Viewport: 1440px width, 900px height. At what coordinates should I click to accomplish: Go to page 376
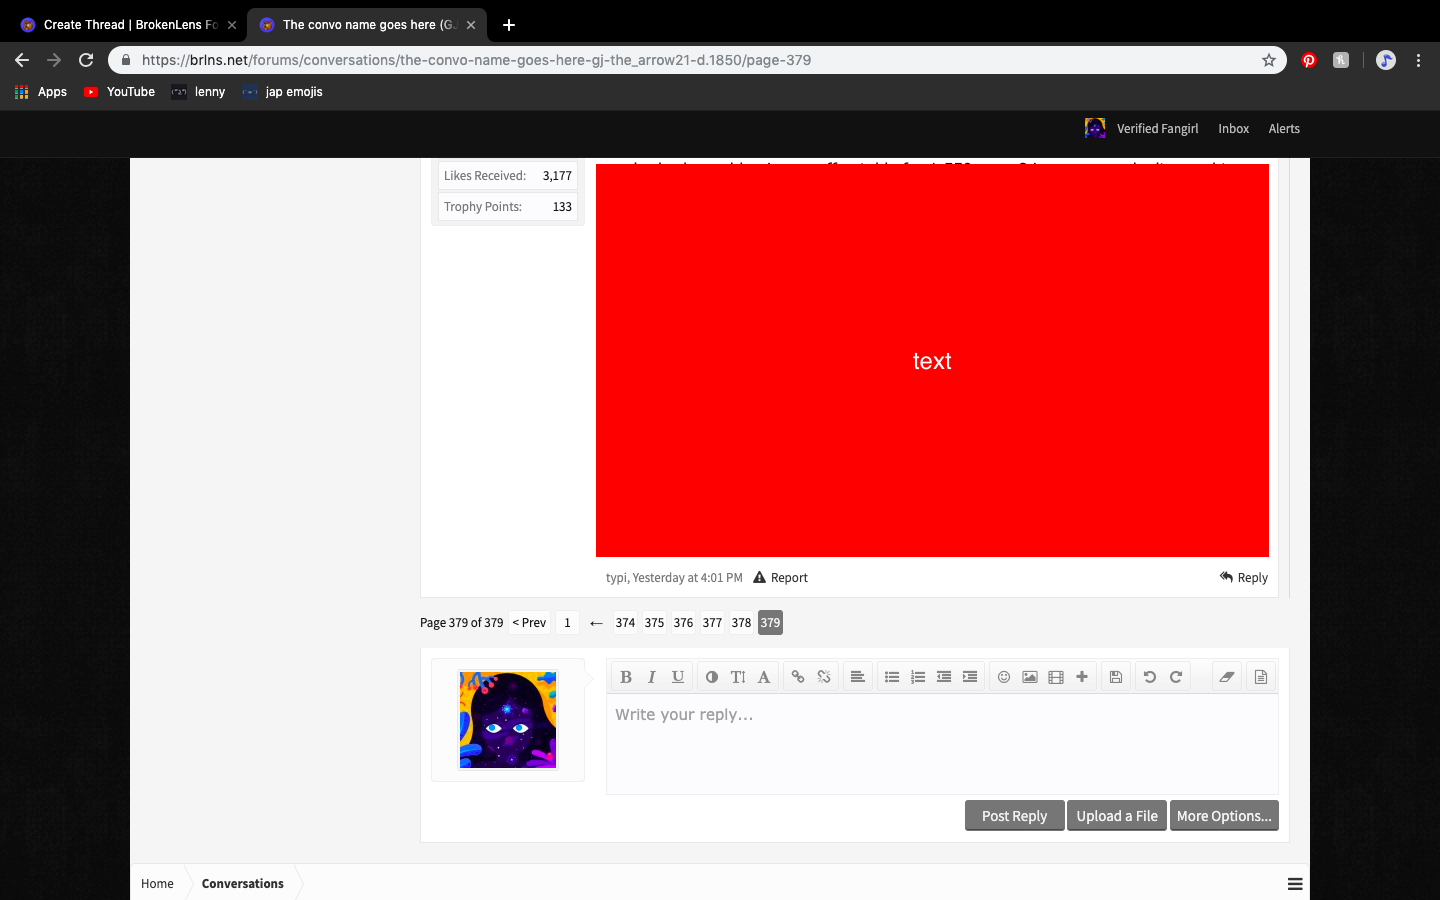point(683,623)
